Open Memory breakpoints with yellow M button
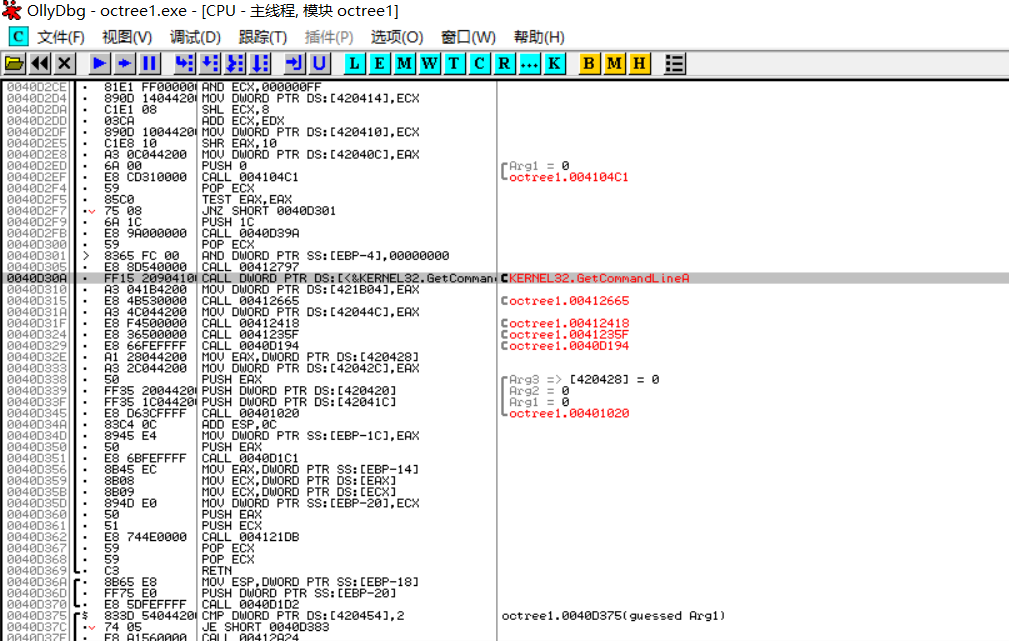 [x=615, y=64]
